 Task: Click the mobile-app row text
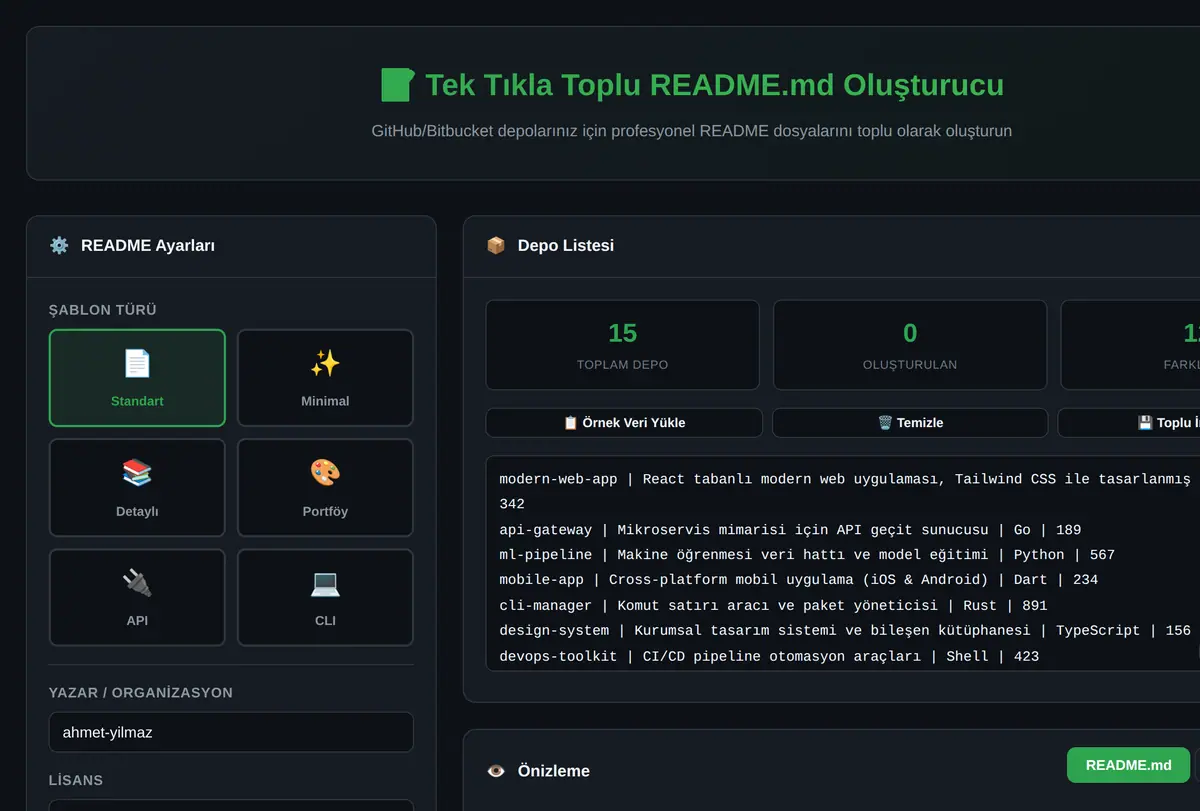pos(799,580)
